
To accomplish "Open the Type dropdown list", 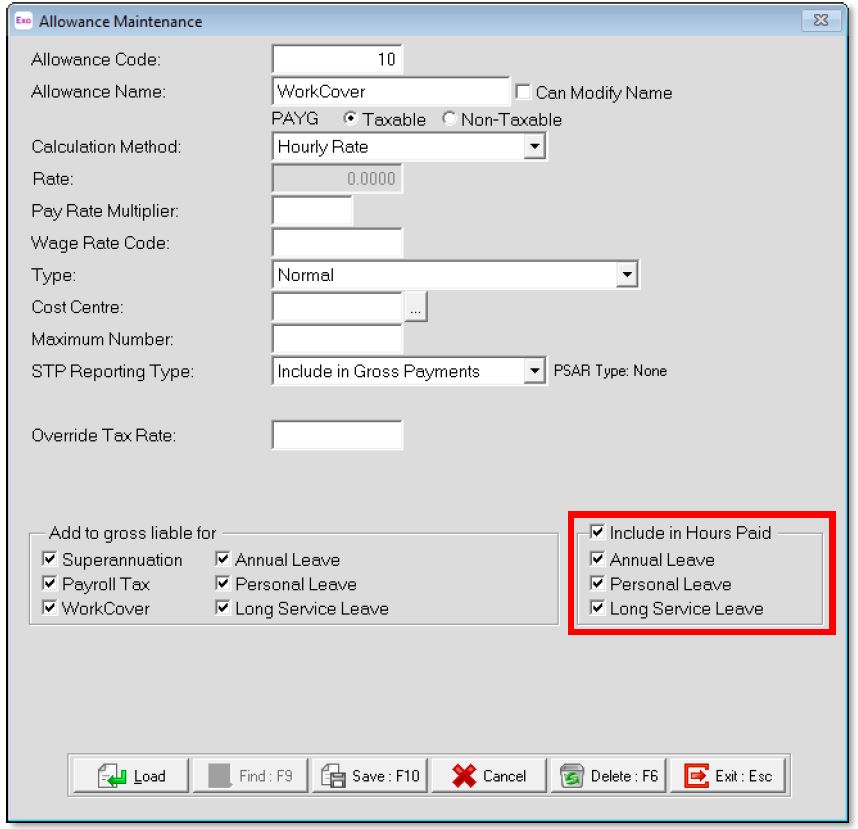I will coord(627,273).
